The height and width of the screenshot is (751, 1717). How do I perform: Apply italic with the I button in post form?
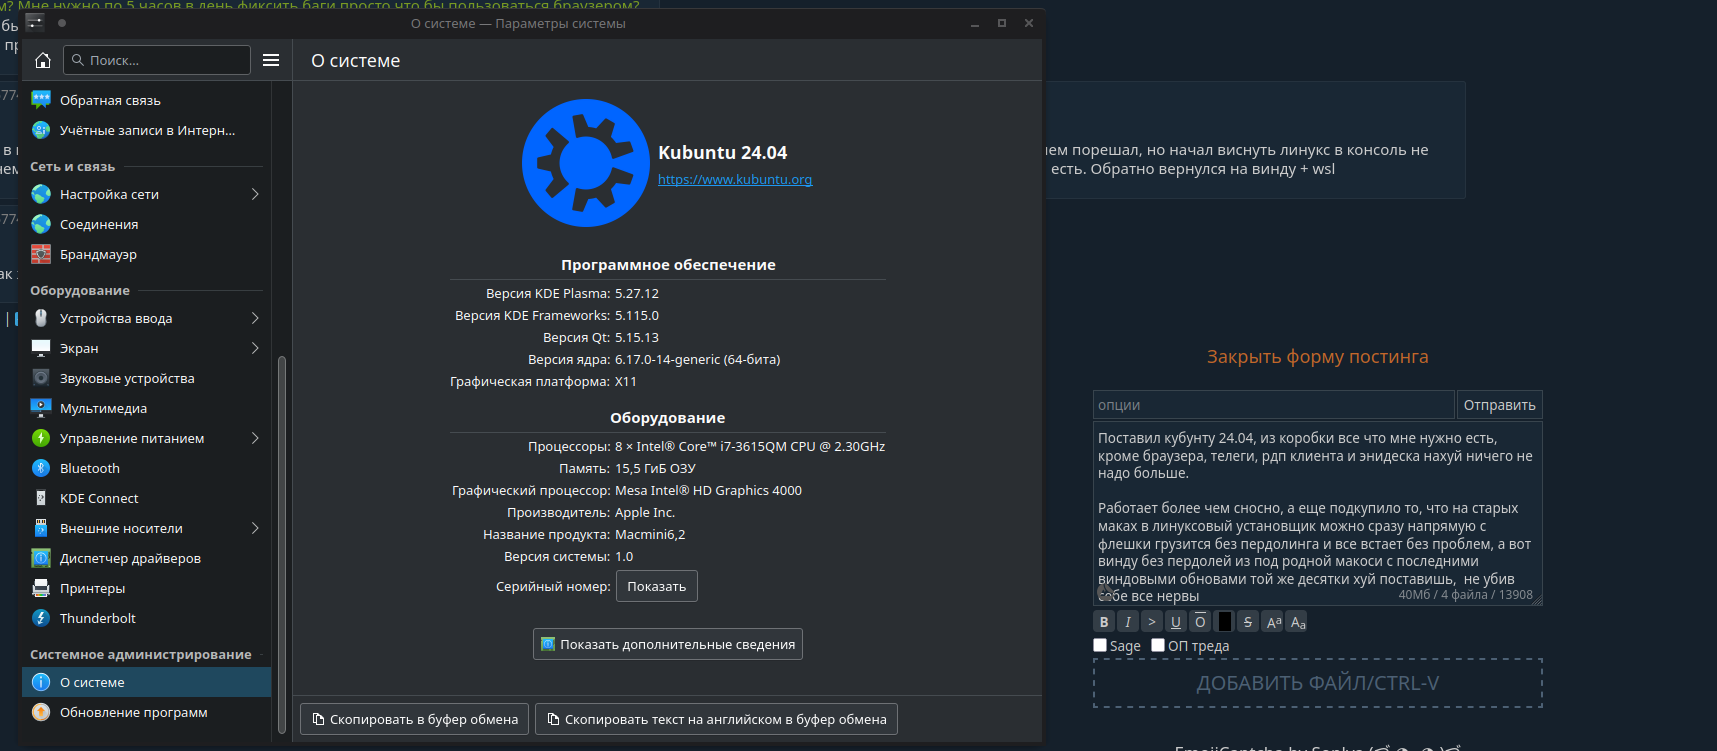coord(1128,622)
